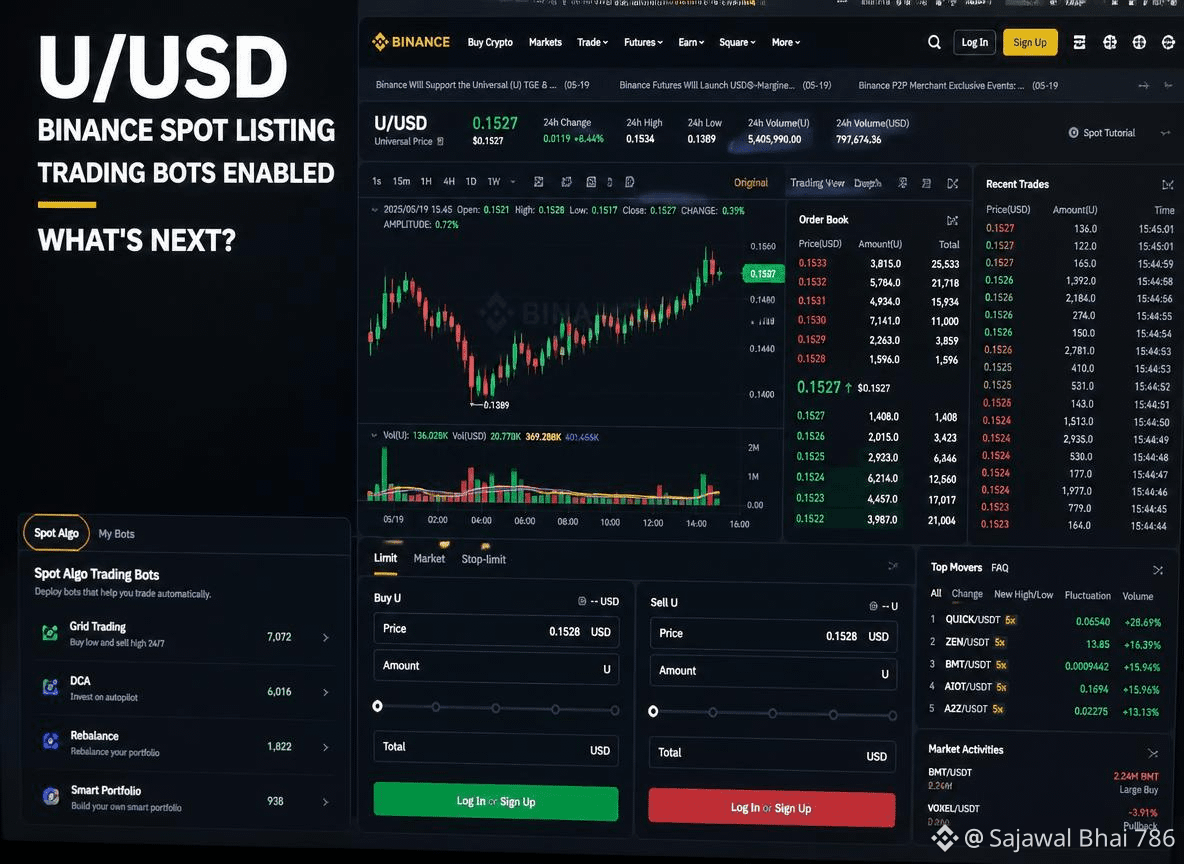Viewport: 1184px width, 864px height.
Task: Open the Earn dropdown menu
Action: click(691, 42)
